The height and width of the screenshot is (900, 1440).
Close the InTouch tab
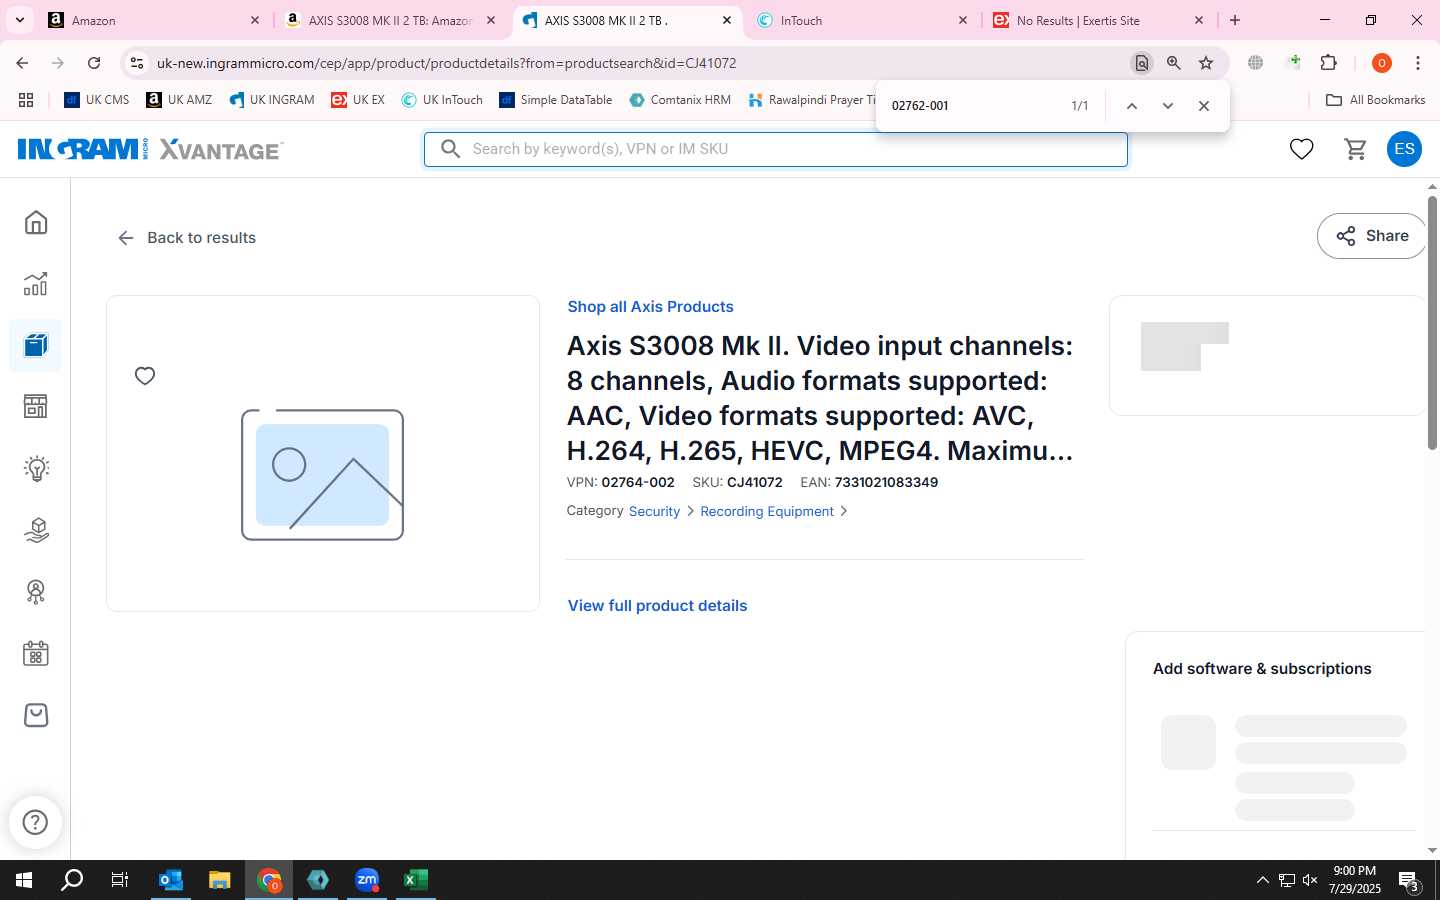[x=963, y=20]
